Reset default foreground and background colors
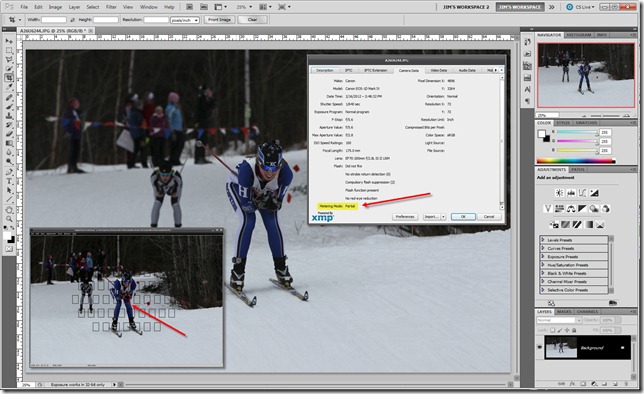Viewport: 644px width, 394px height. coord(5,227)
